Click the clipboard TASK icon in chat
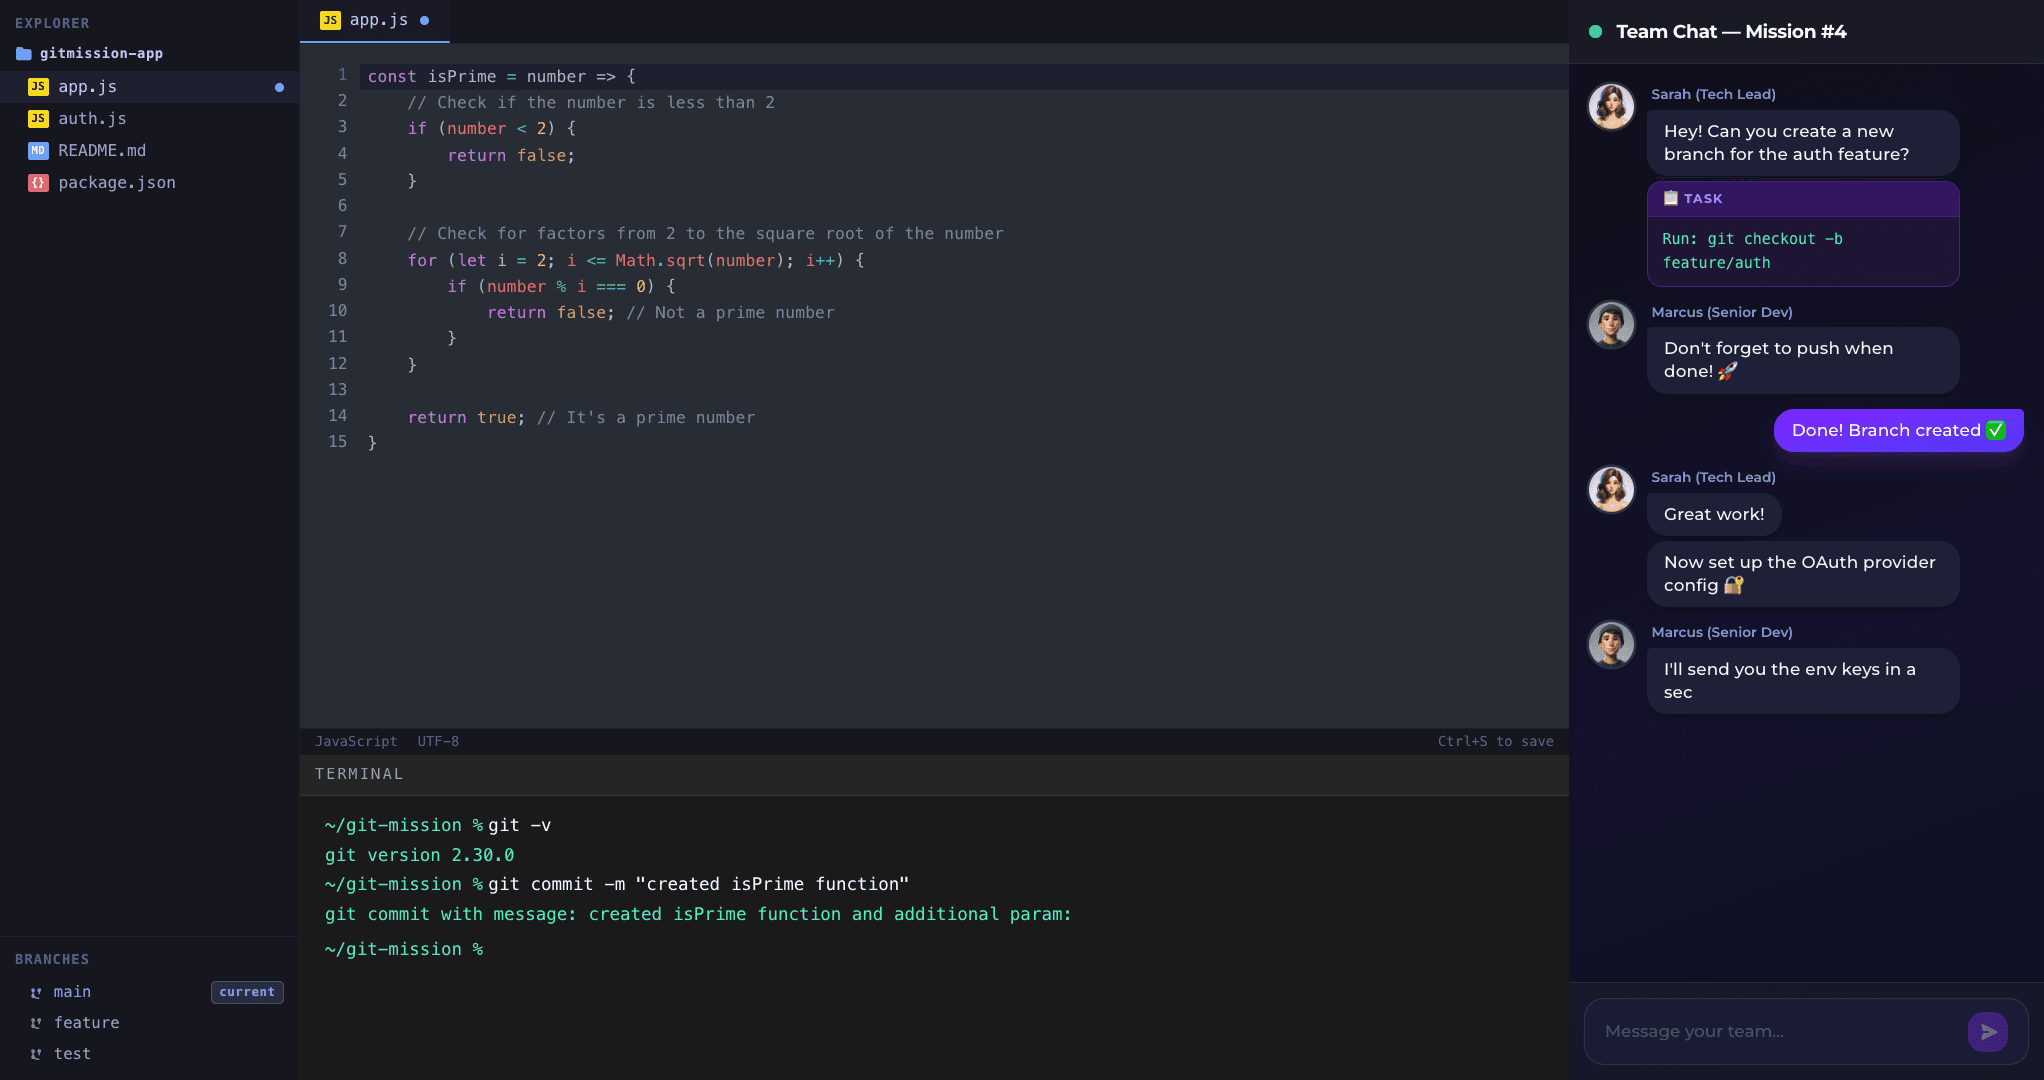The image size is (2044, 1080). pyautogui.click(x=1670, y=198)
